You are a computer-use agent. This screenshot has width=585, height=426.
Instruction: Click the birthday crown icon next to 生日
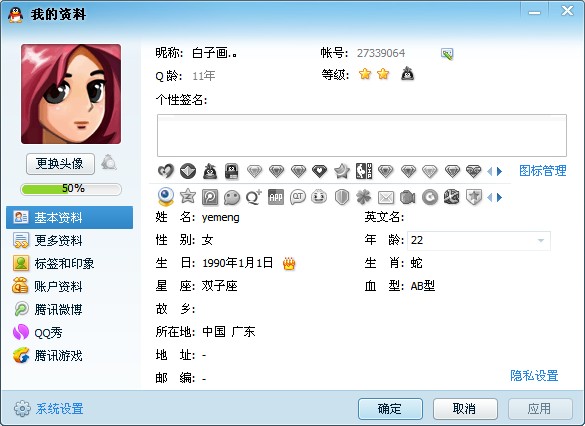[289, 263]
